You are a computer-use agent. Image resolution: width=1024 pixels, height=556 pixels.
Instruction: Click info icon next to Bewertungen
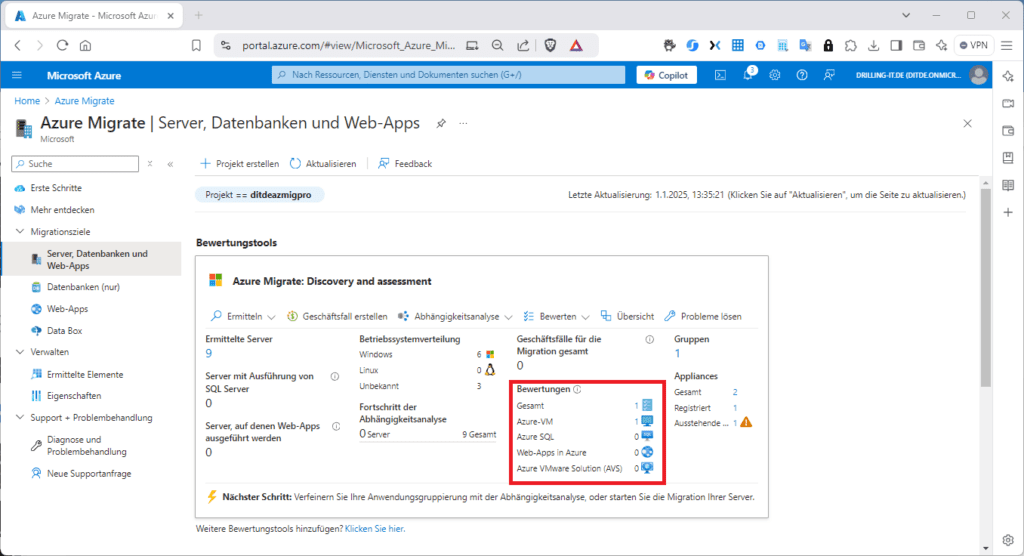coord(577,389)
